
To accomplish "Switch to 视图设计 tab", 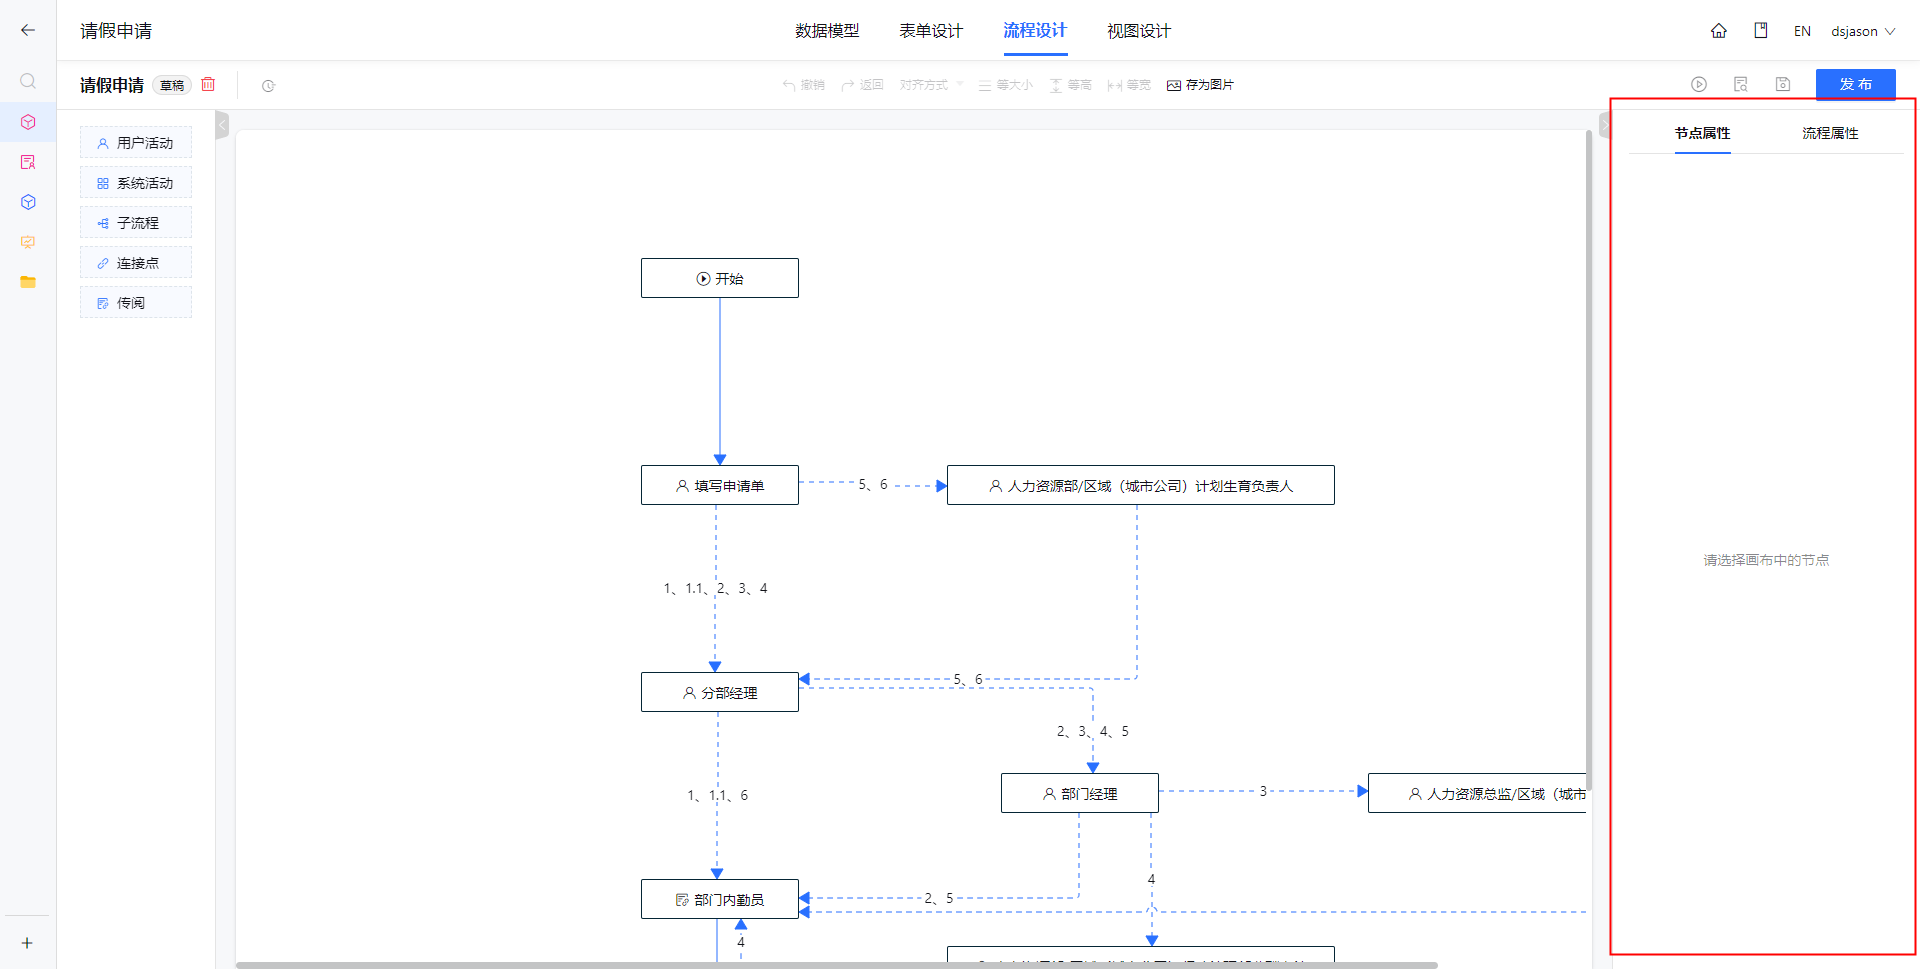I will [x=1139, y=31].
